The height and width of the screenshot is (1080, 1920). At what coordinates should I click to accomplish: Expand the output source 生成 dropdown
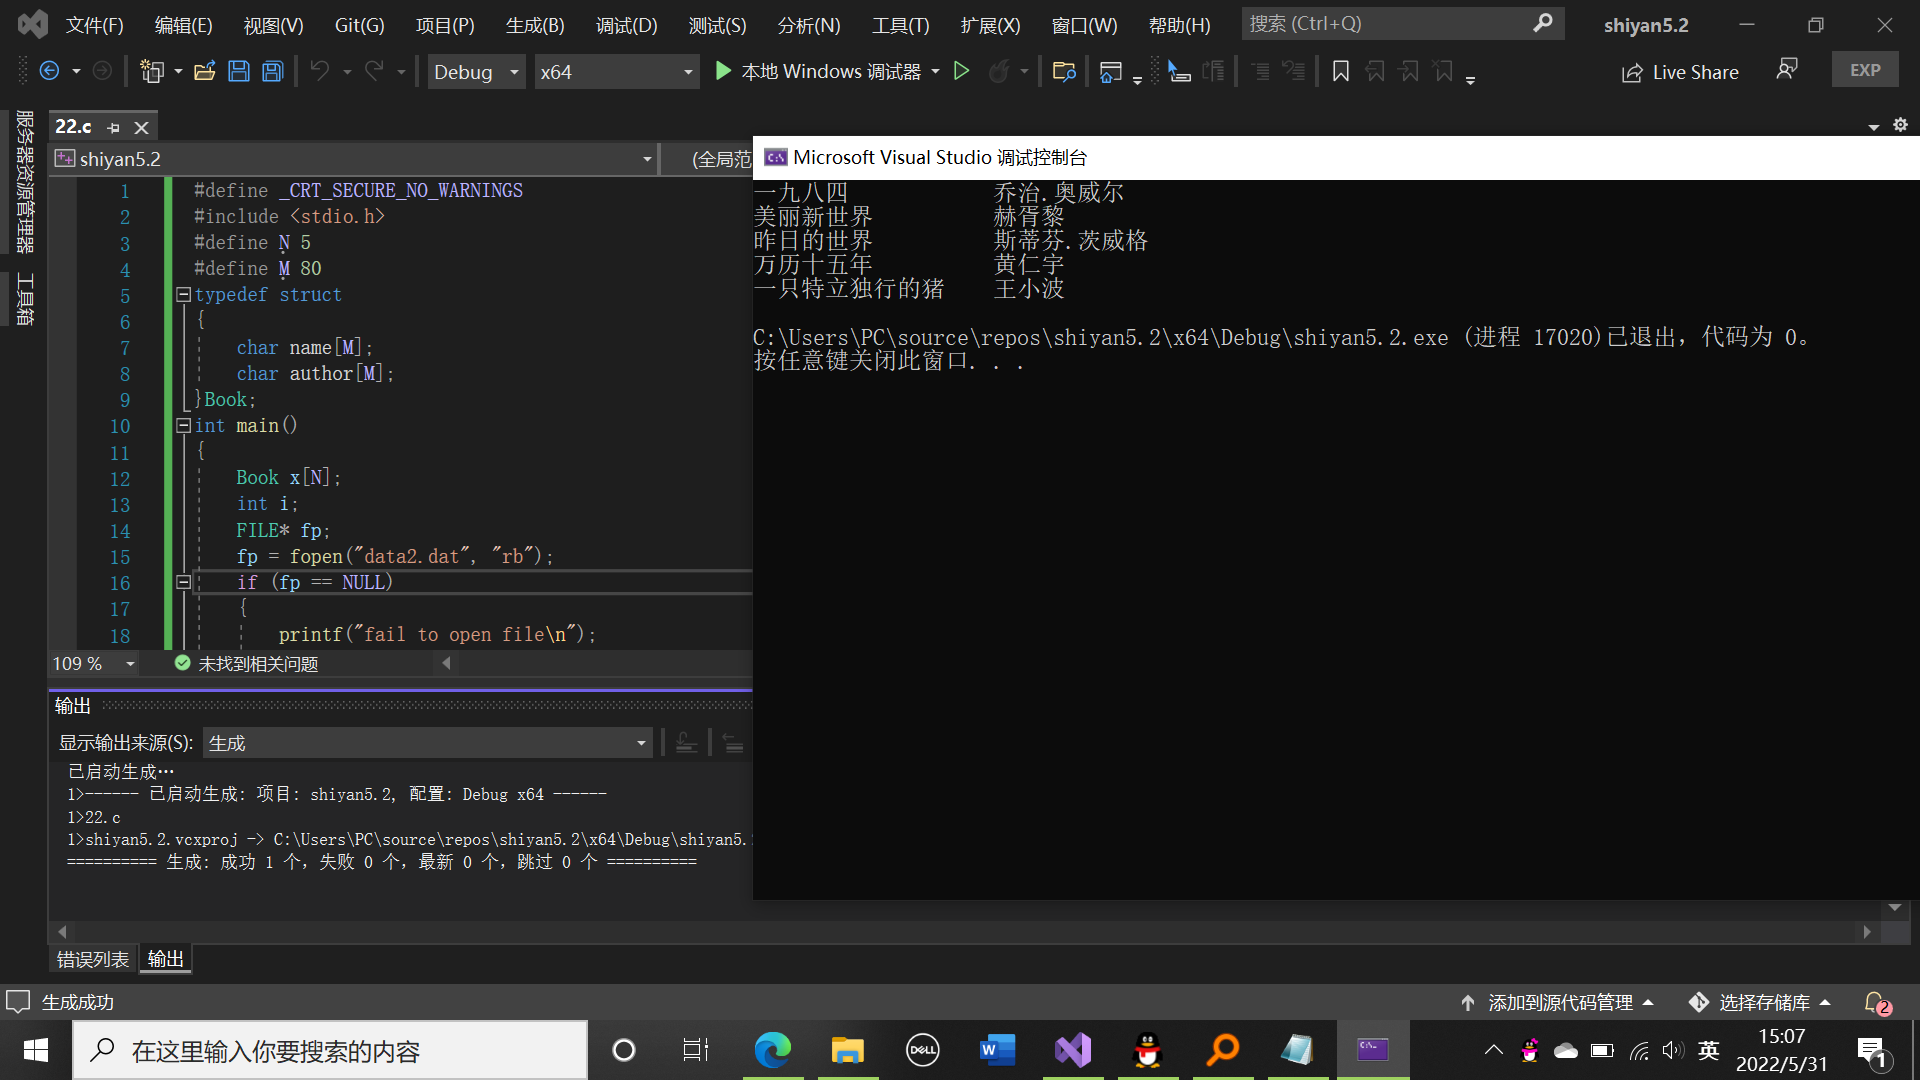pyautogui.click(x=641, y=743)
